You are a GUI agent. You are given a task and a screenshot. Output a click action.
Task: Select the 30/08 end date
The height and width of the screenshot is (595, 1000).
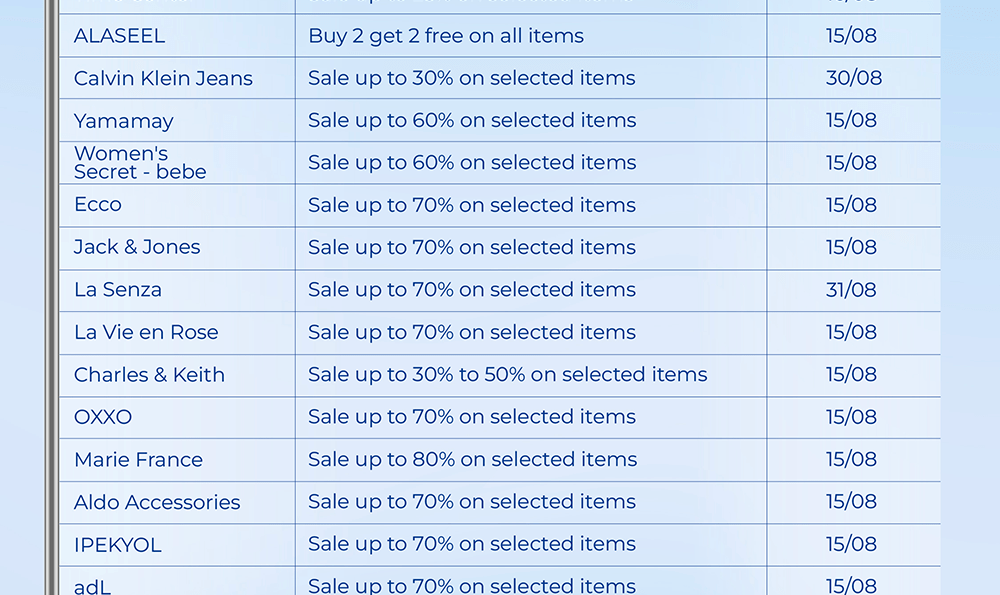coord(853,79)
